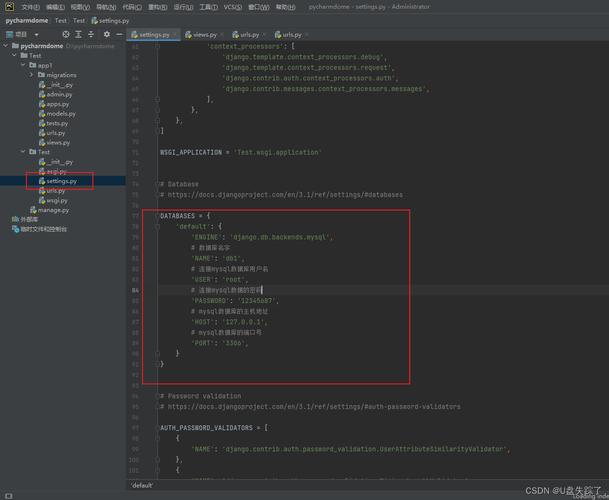Open the 代码(C) Code menu
609x500 pixels.
tap(132, 7)
